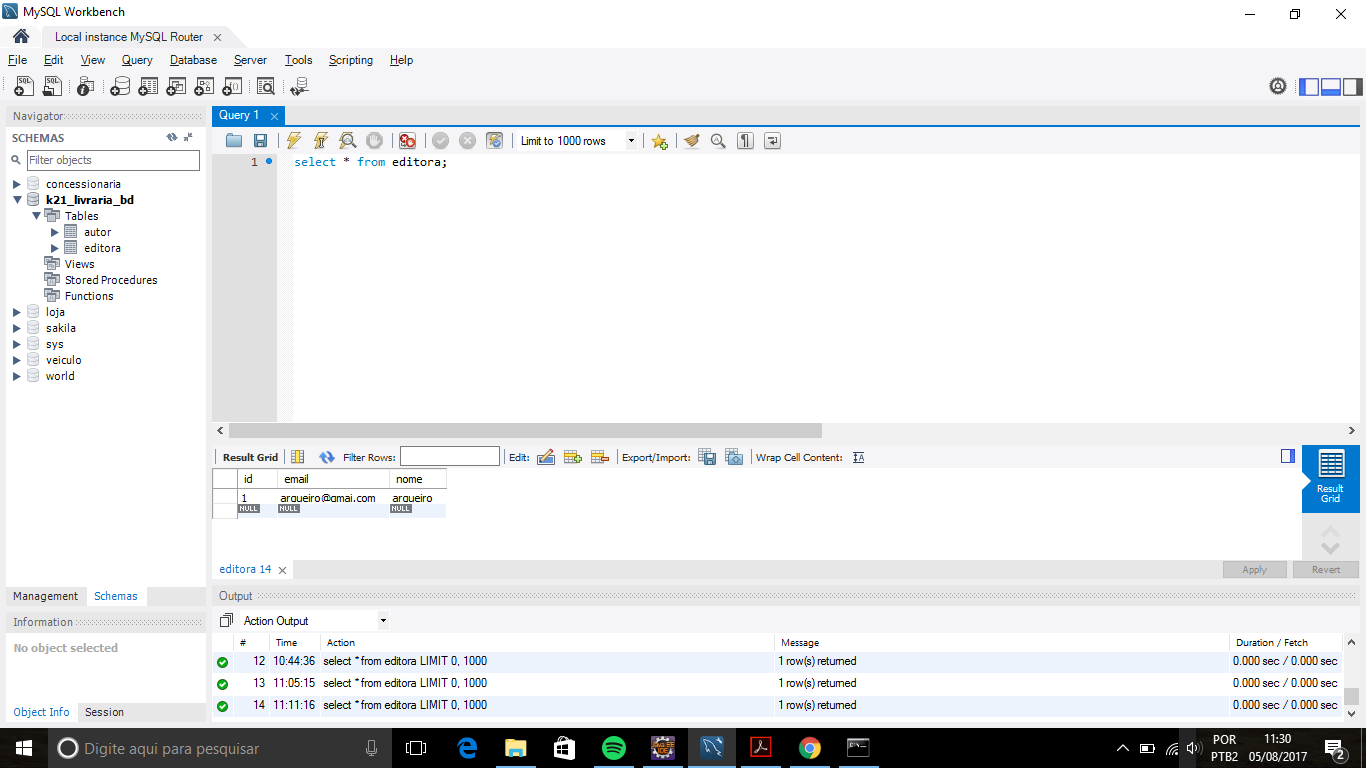This screenshot has width=1366, height=768.
Task: Create a new stored procedure icon
Action: point(204,86)
